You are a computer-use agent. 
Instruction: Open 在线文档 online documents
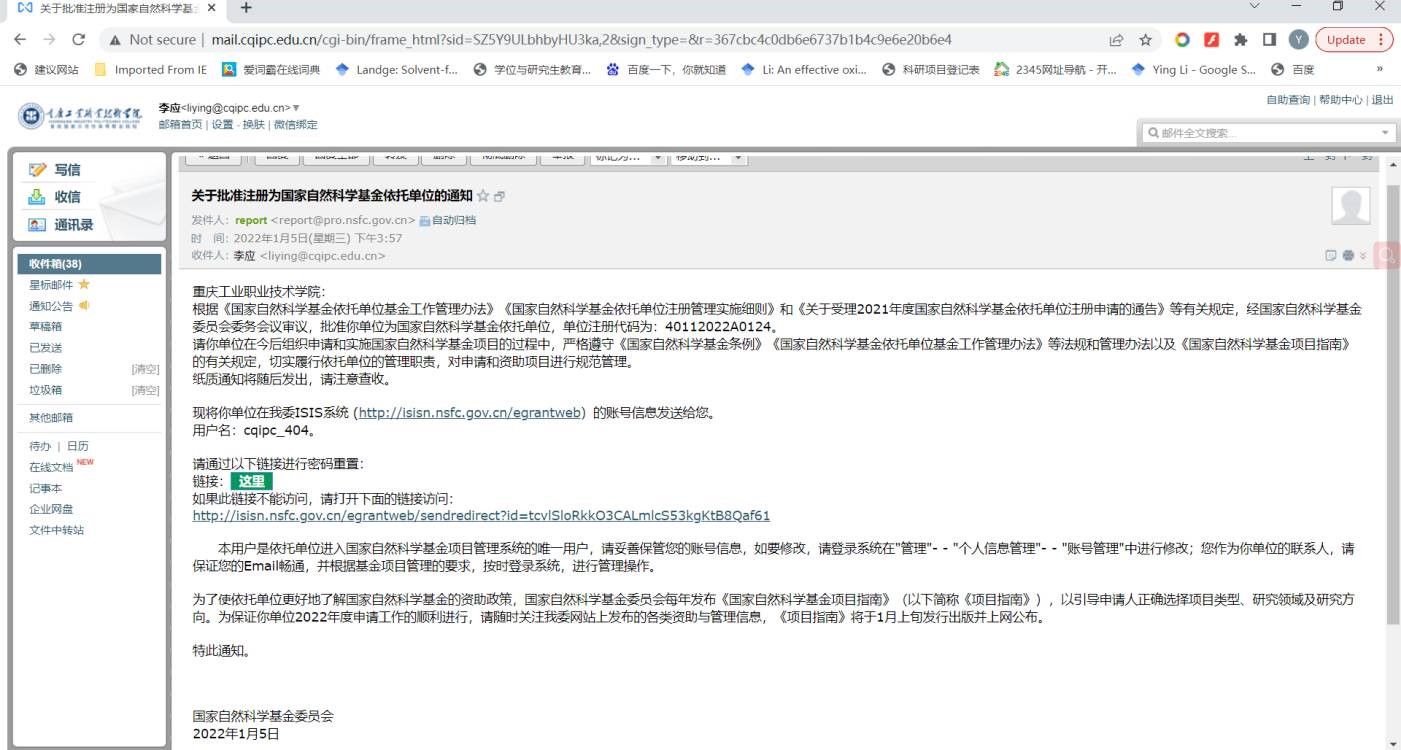(x=51, y=467)
